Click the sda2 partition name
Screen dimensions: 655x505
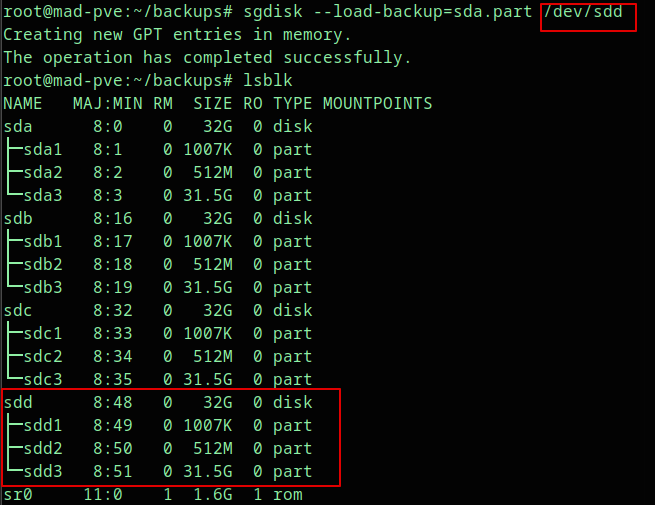click(43, 173)
